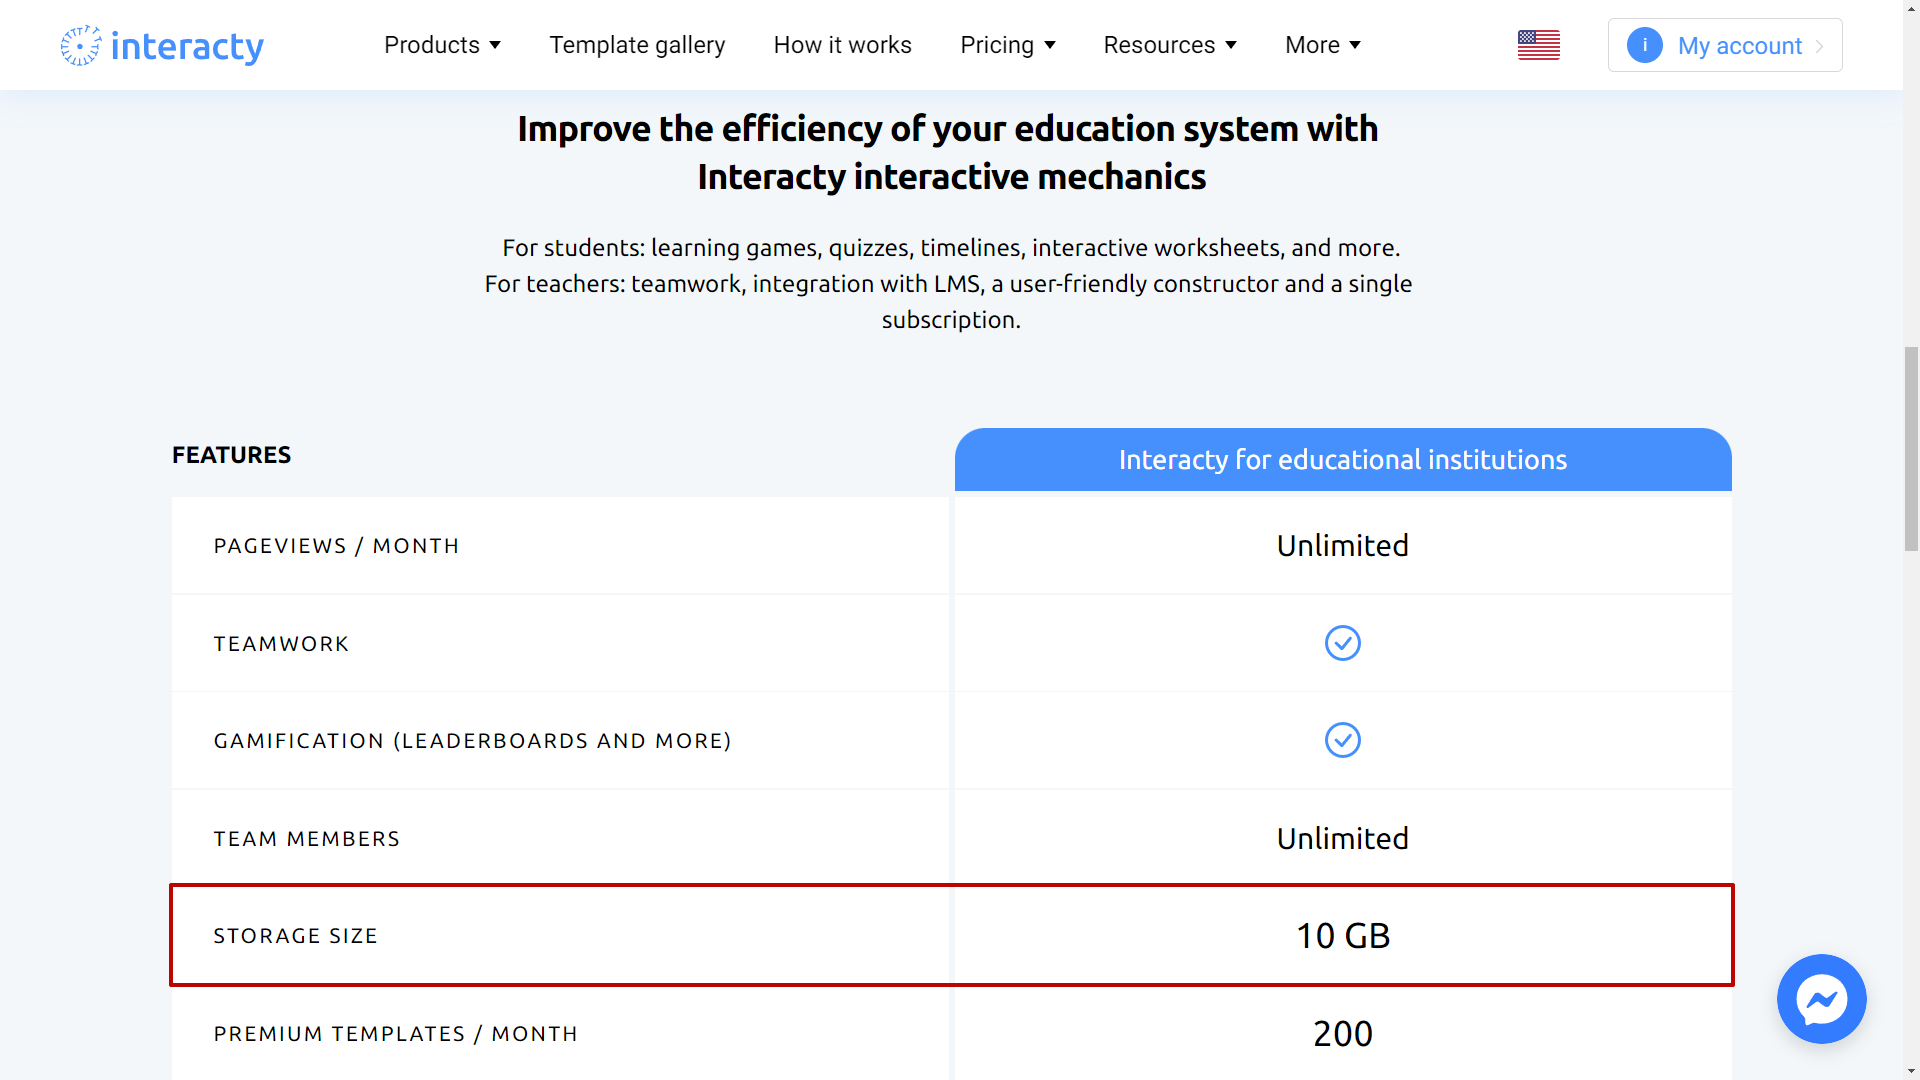Open My account

(x=1740, y=45)
